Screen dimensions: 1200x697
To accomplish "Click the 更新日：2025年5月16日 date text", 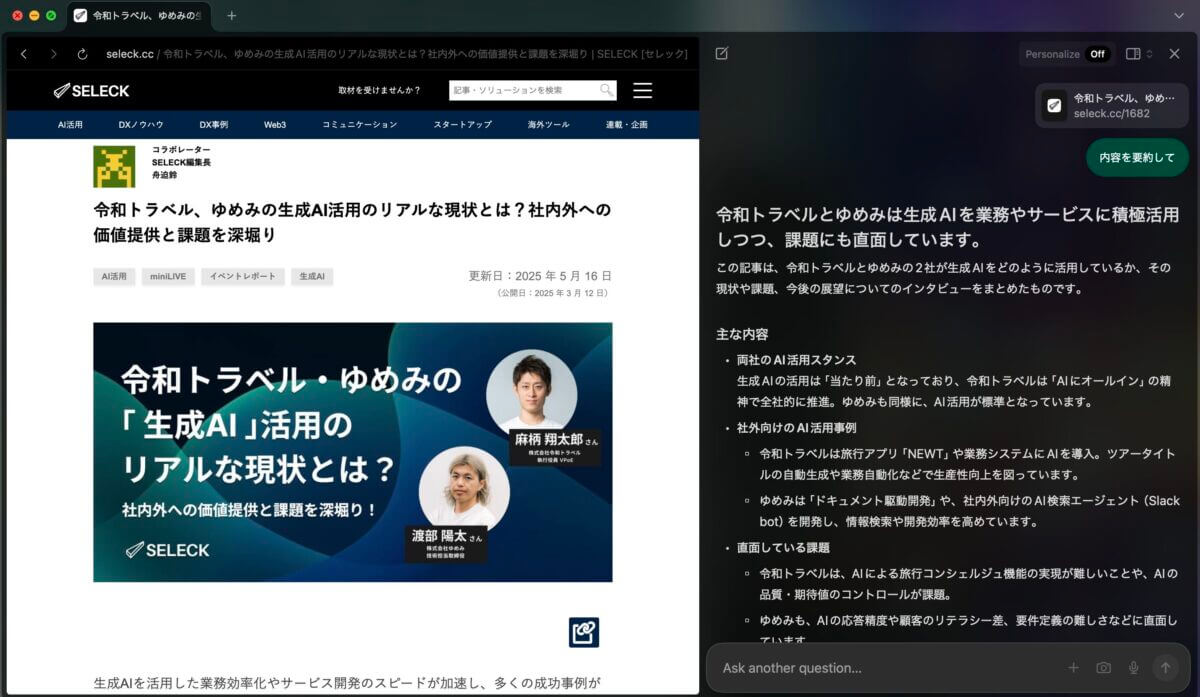I will (540, 276).
